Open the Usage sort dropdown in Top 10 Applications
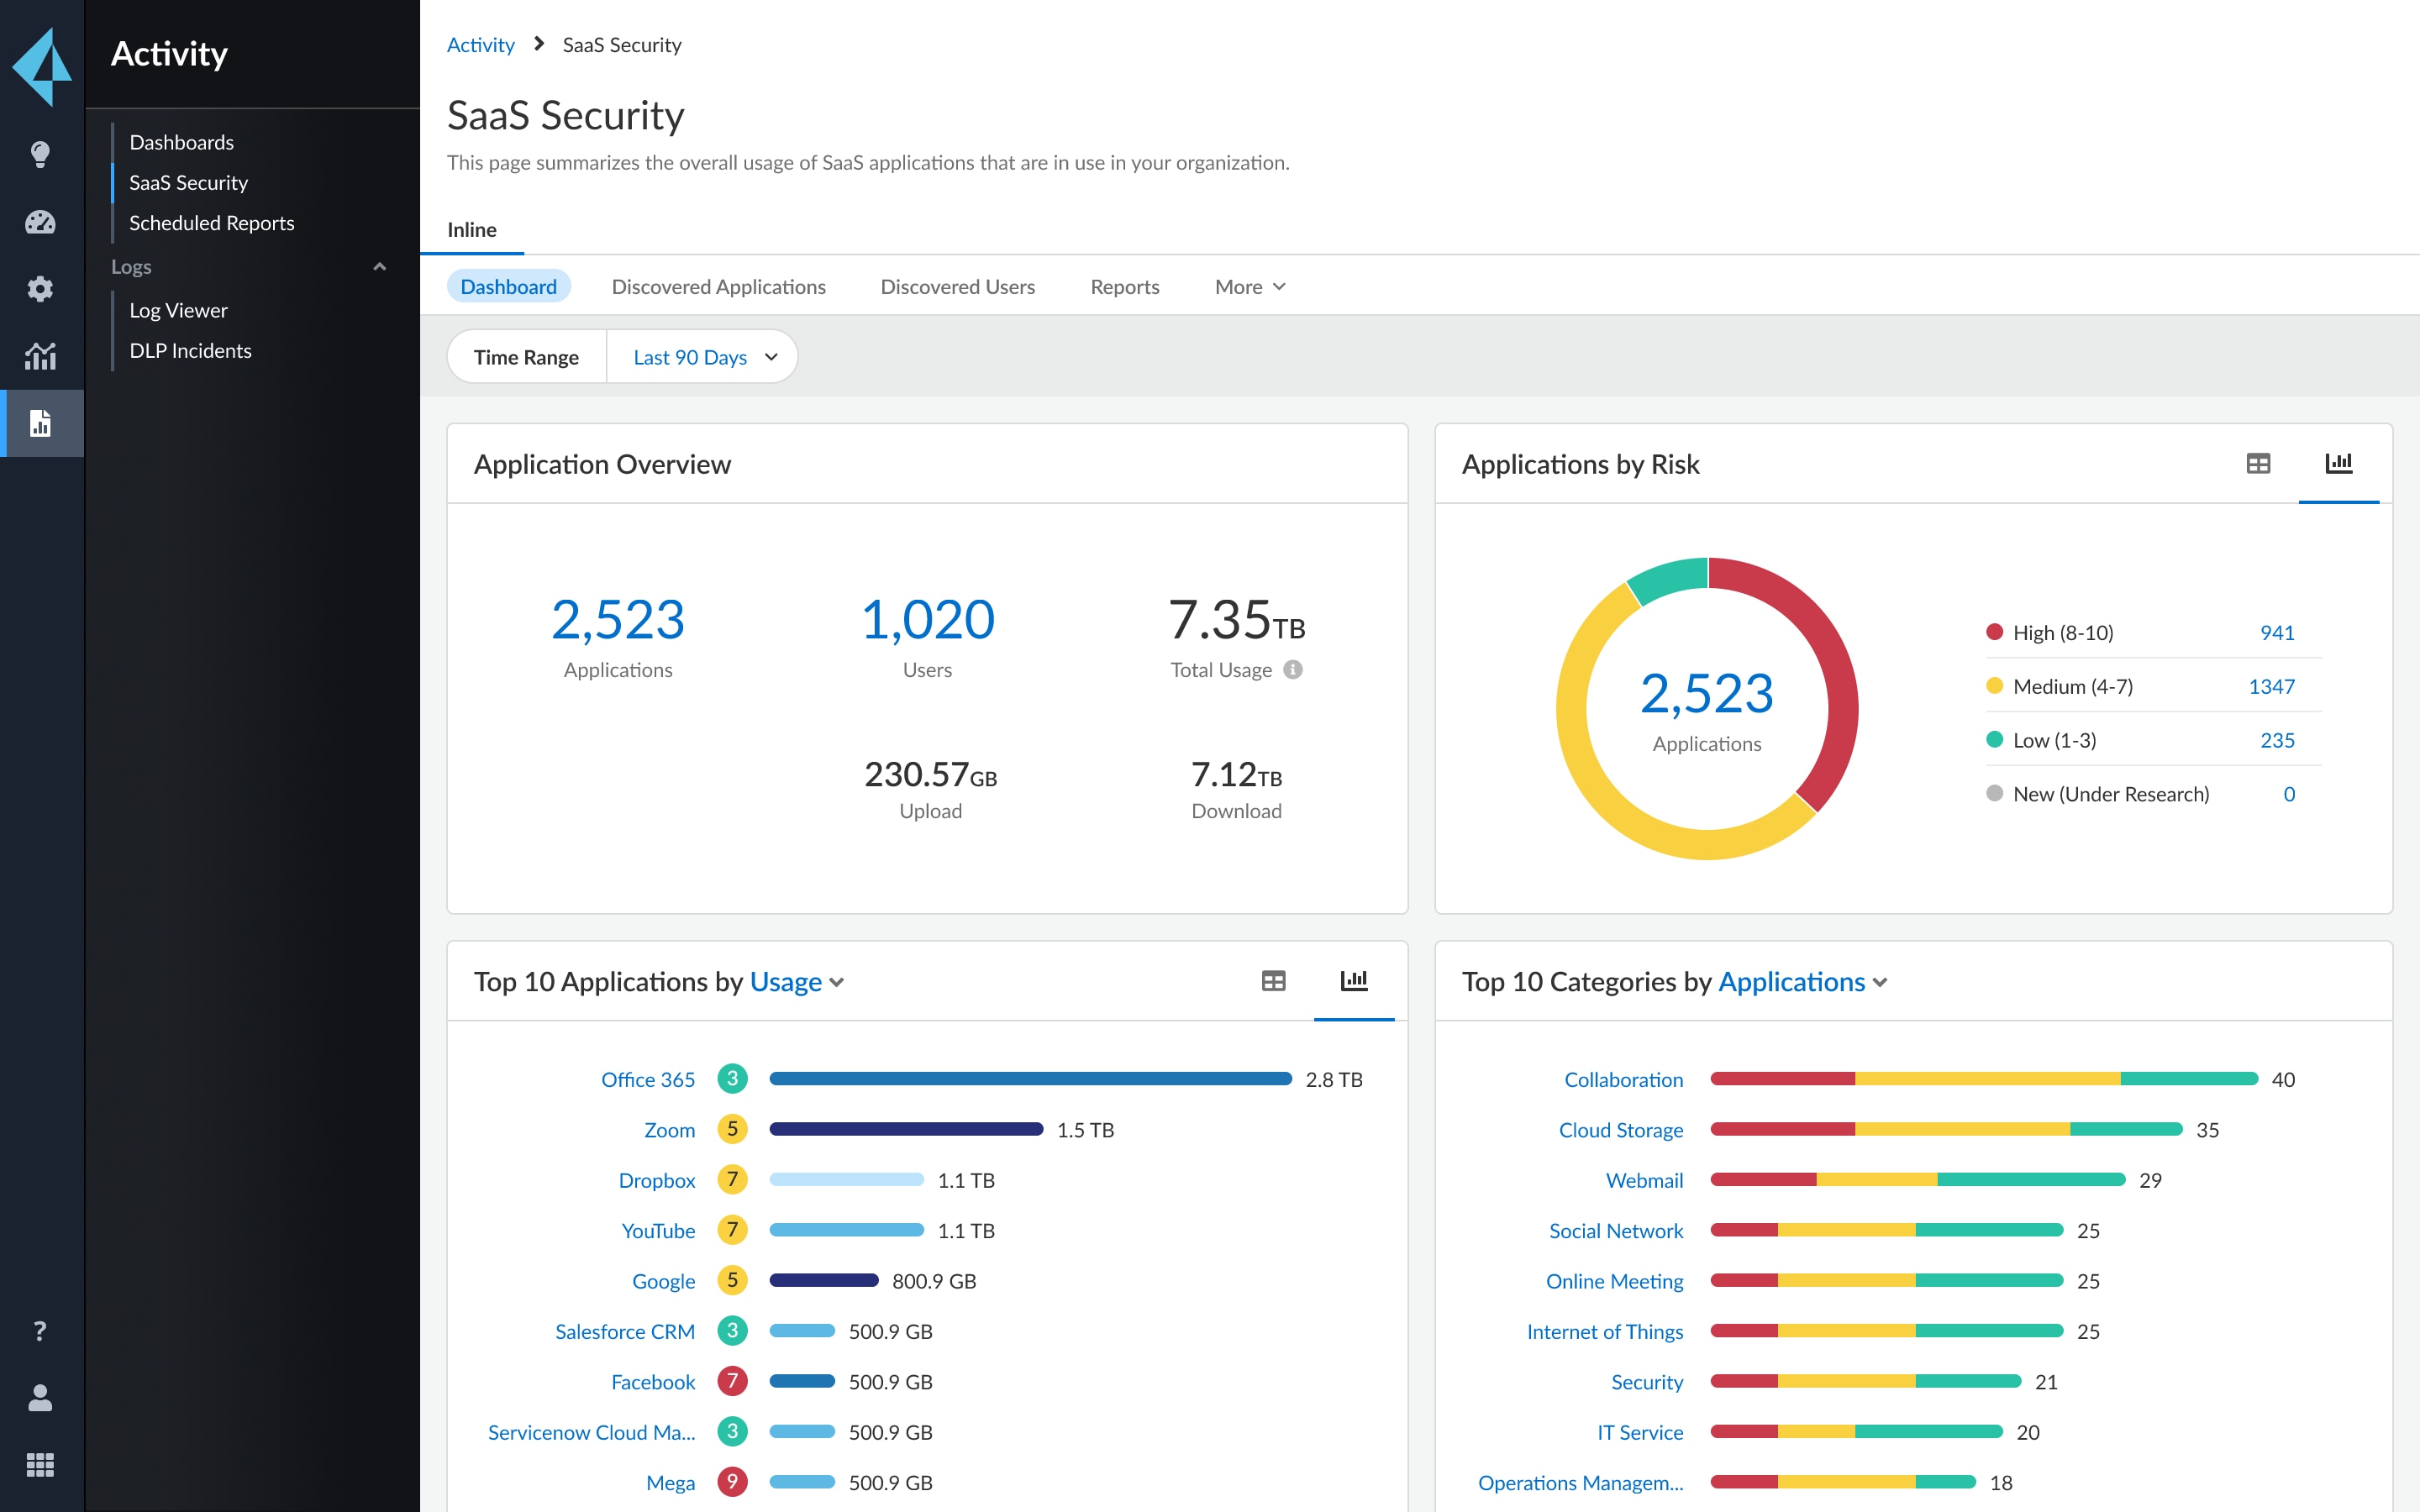This screenshot has height=1512, width=2420. [796, 982]
